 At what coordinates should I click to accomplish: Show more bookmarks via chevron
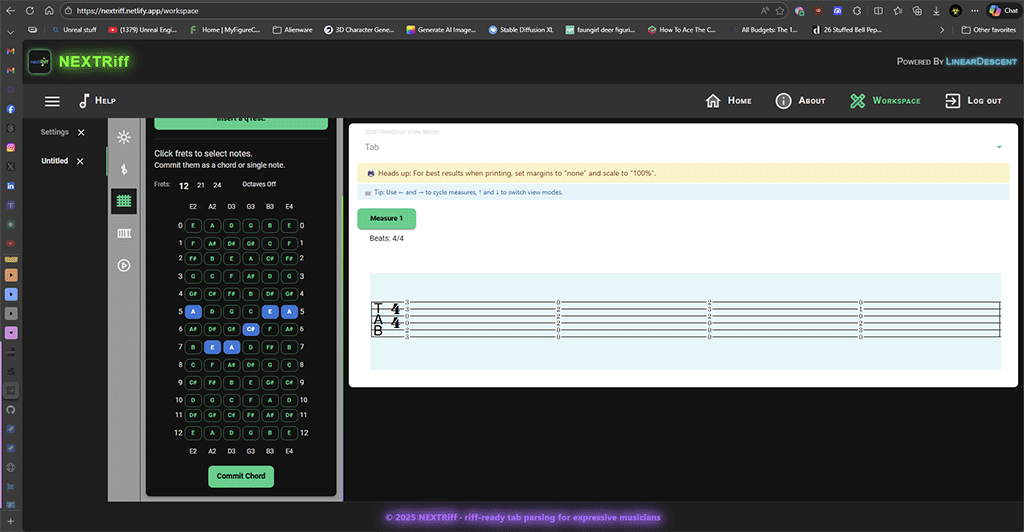pyautogui.click(x=942, y=30)
